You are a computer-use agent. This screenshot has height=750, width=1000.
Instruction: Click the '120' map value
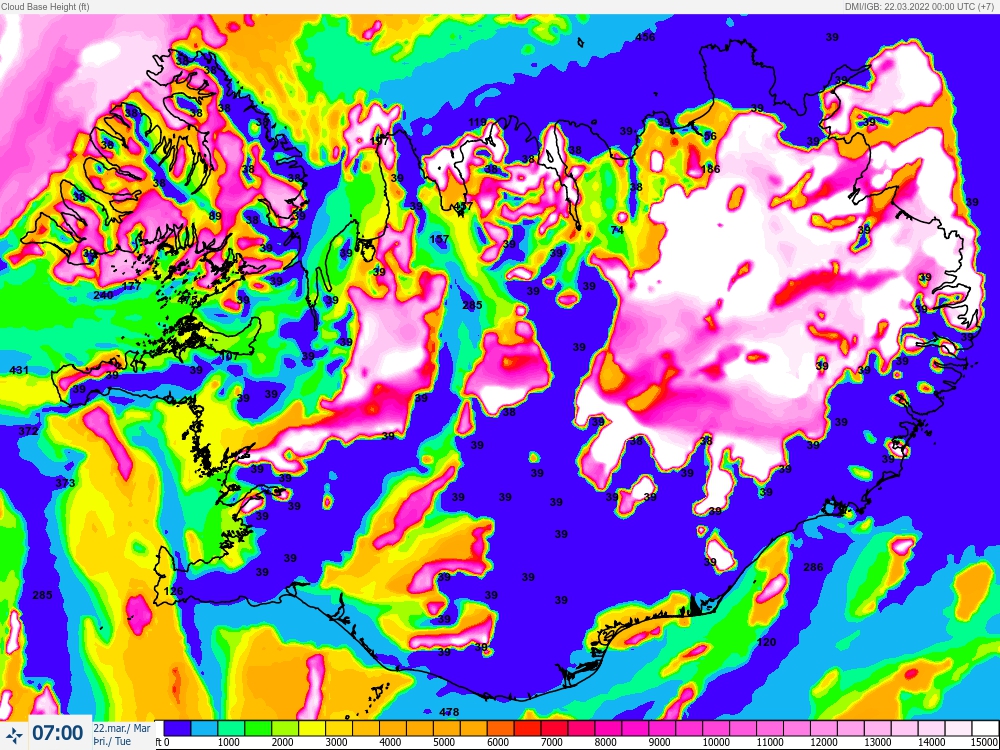[766, 642]
